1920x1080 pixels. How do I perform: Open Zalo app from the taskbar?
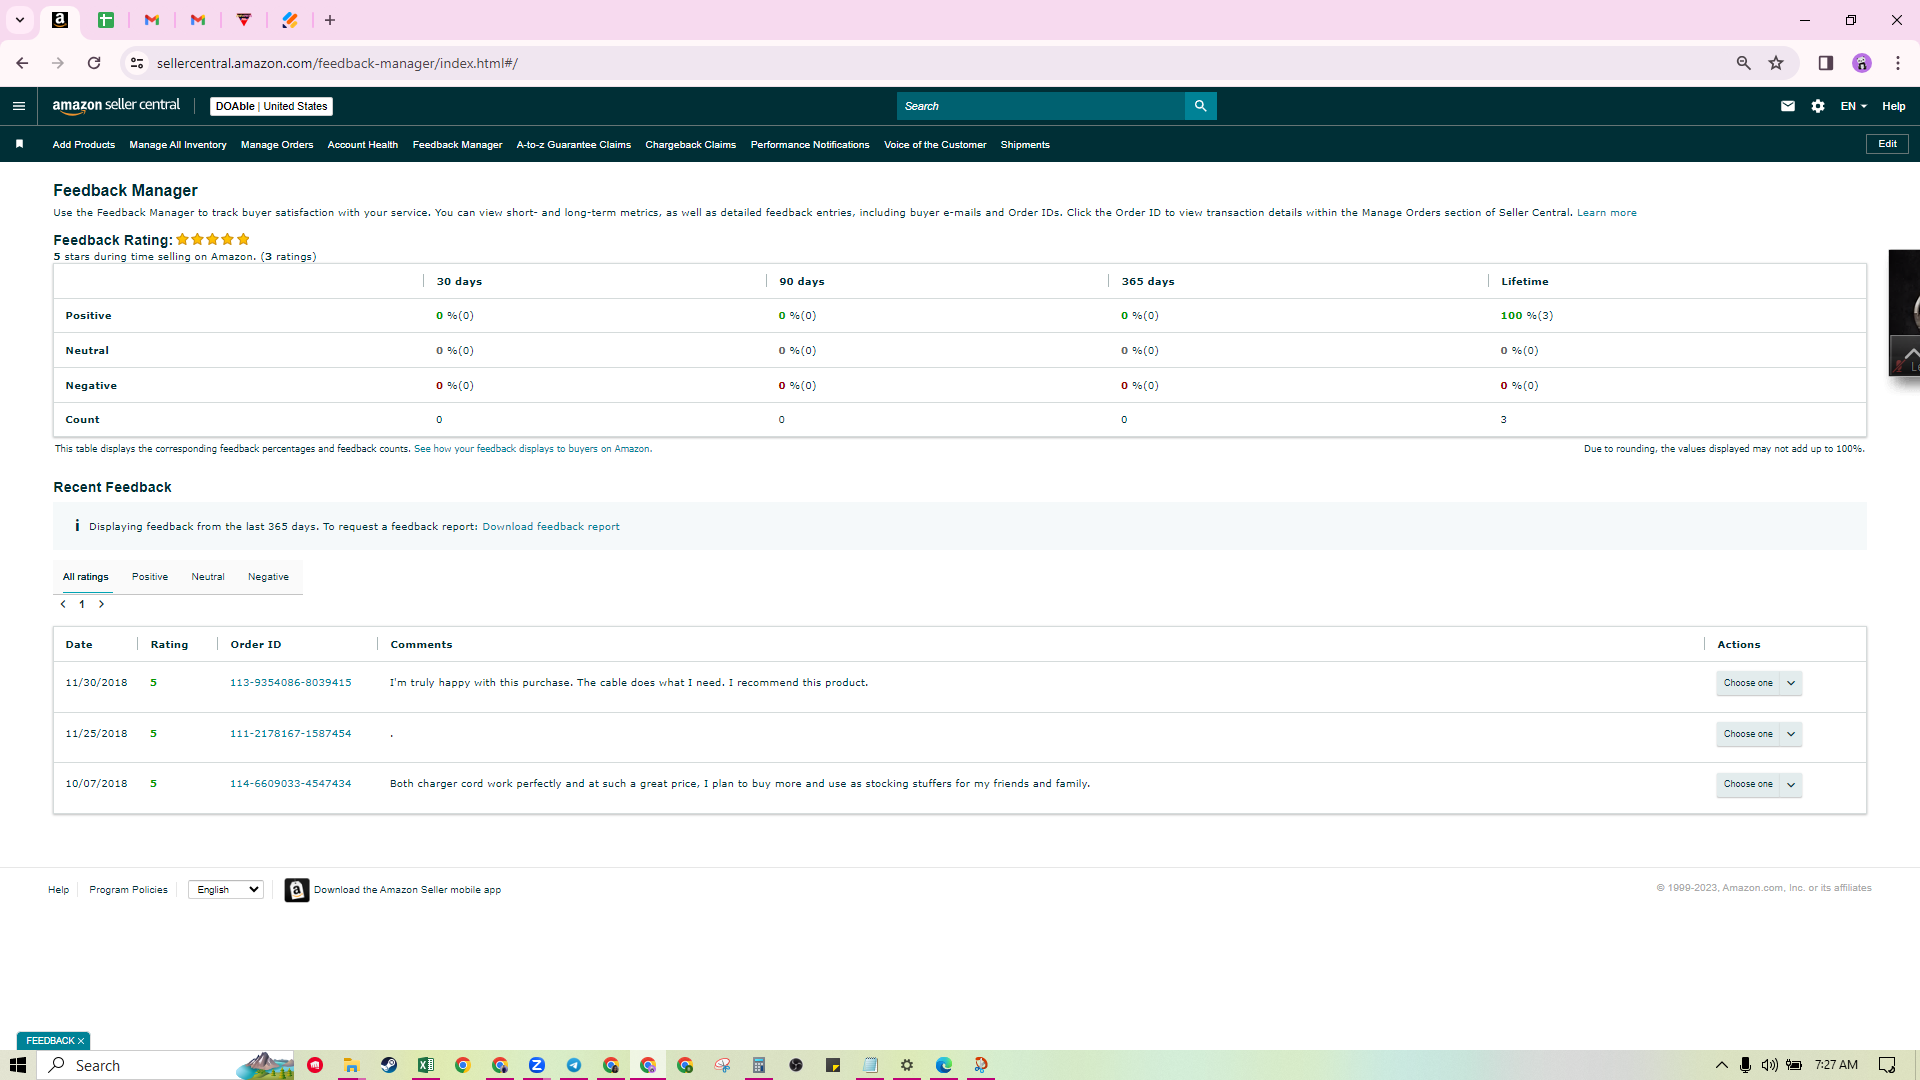(x=537, y=1065)
